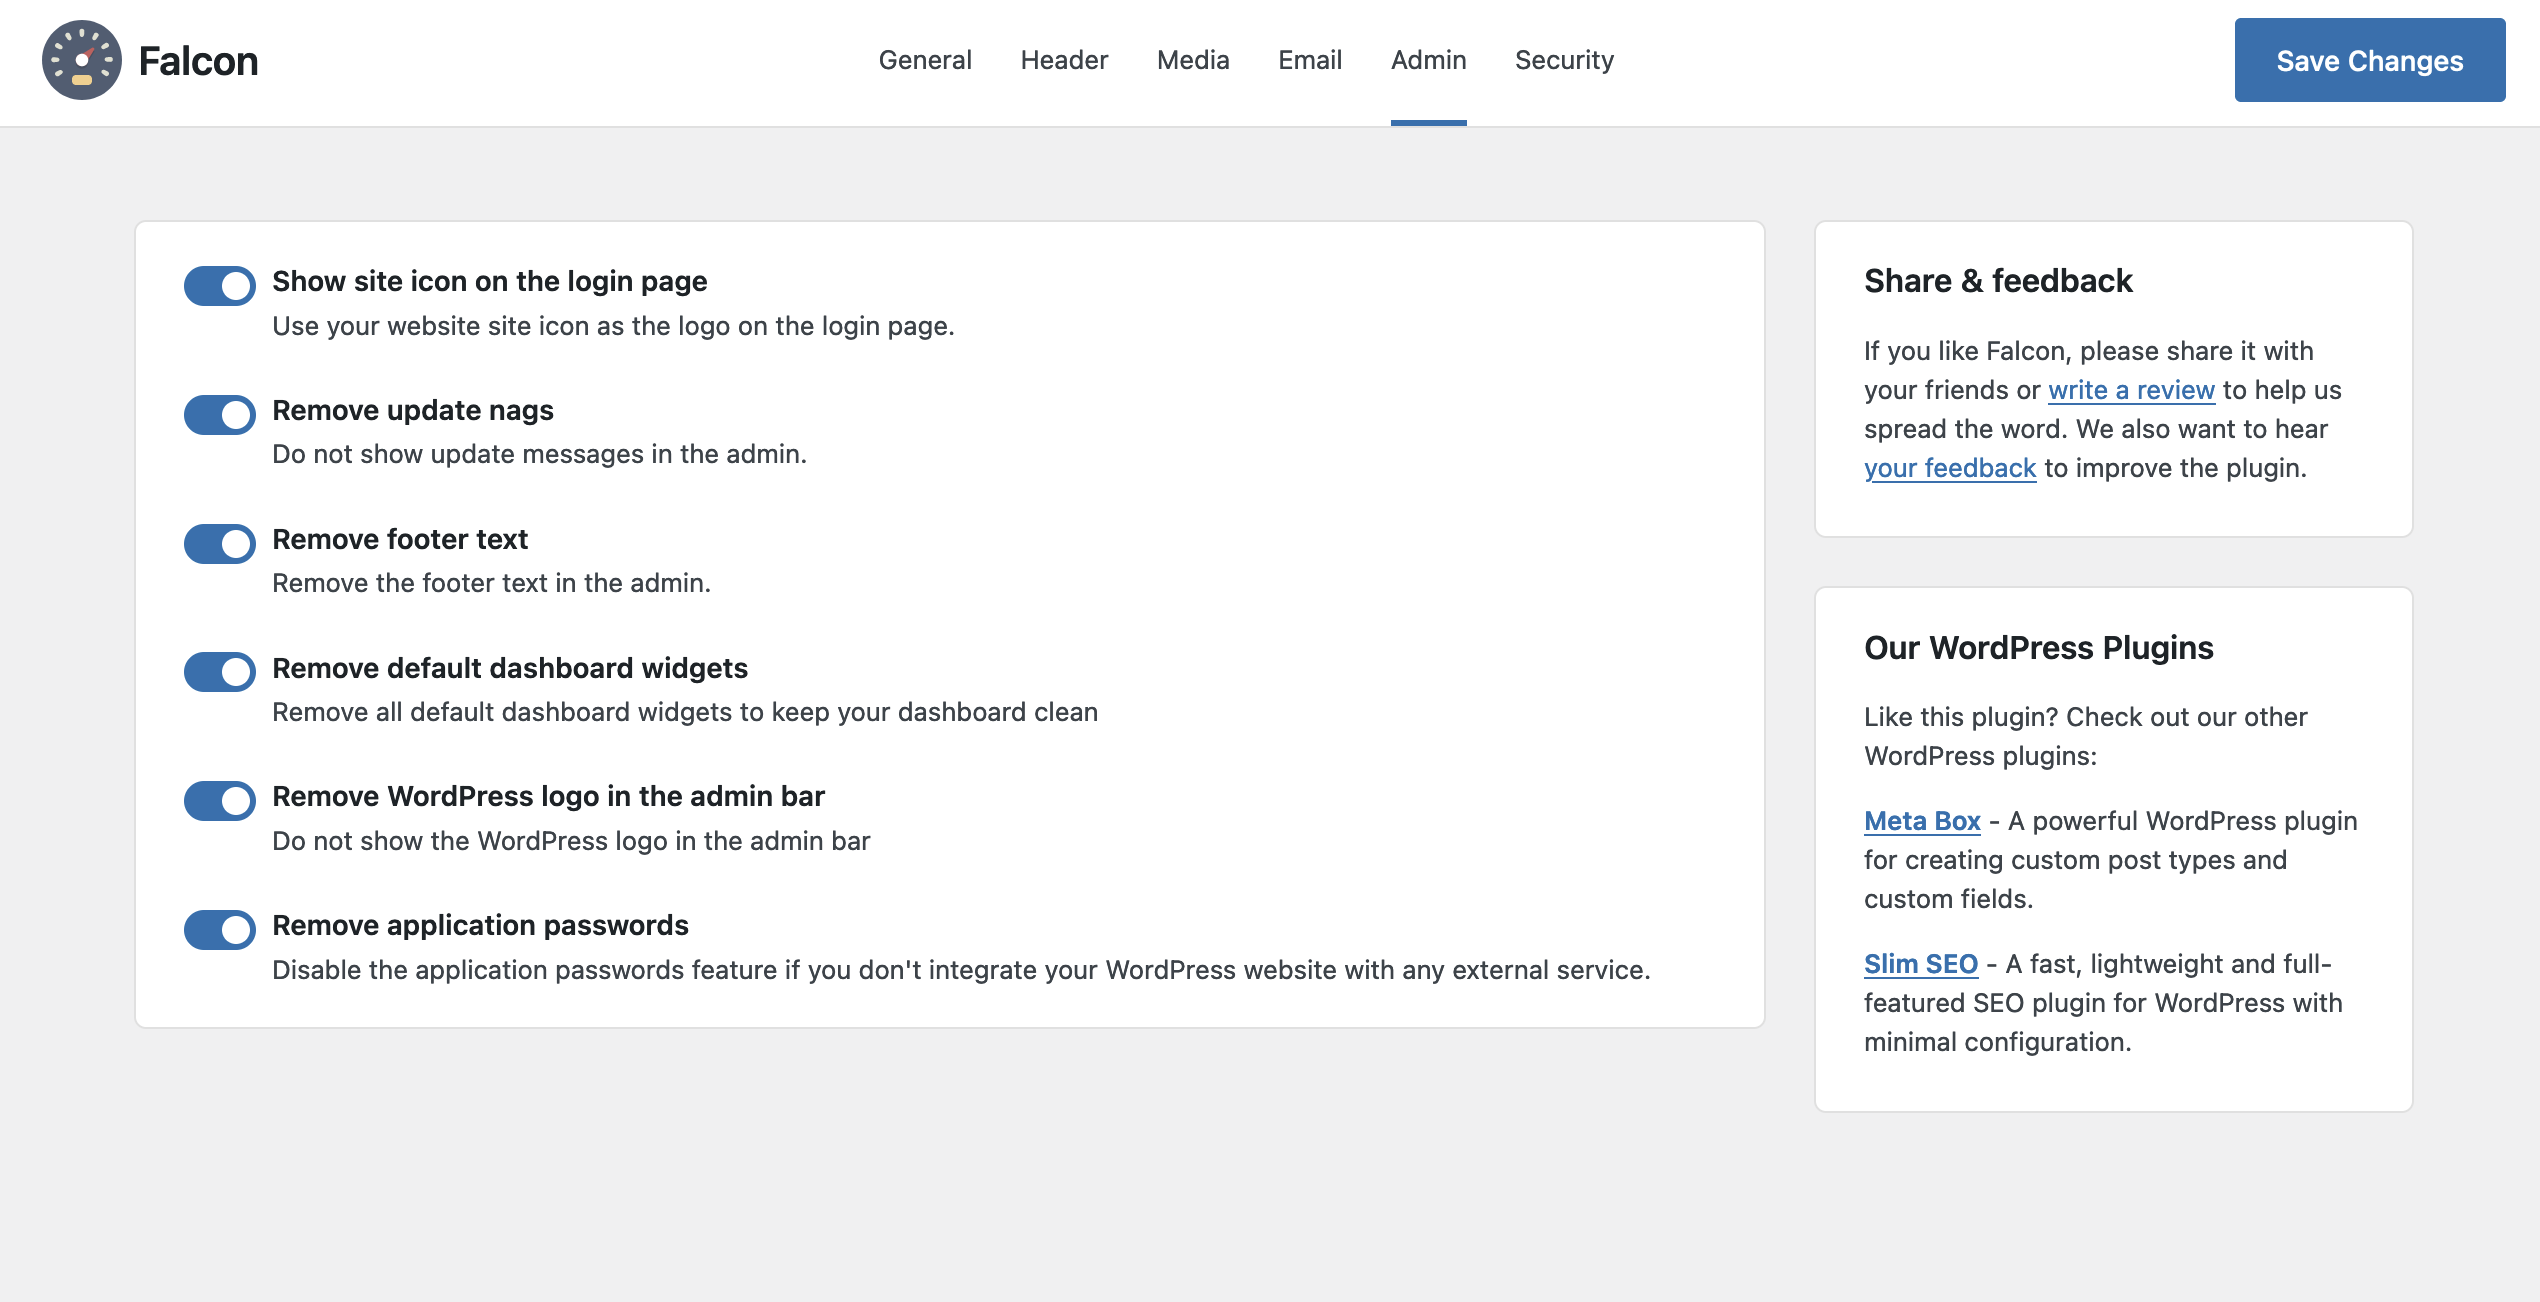Open the General tab
This screenshot has width=2540, height=1302.
[925, 60]
